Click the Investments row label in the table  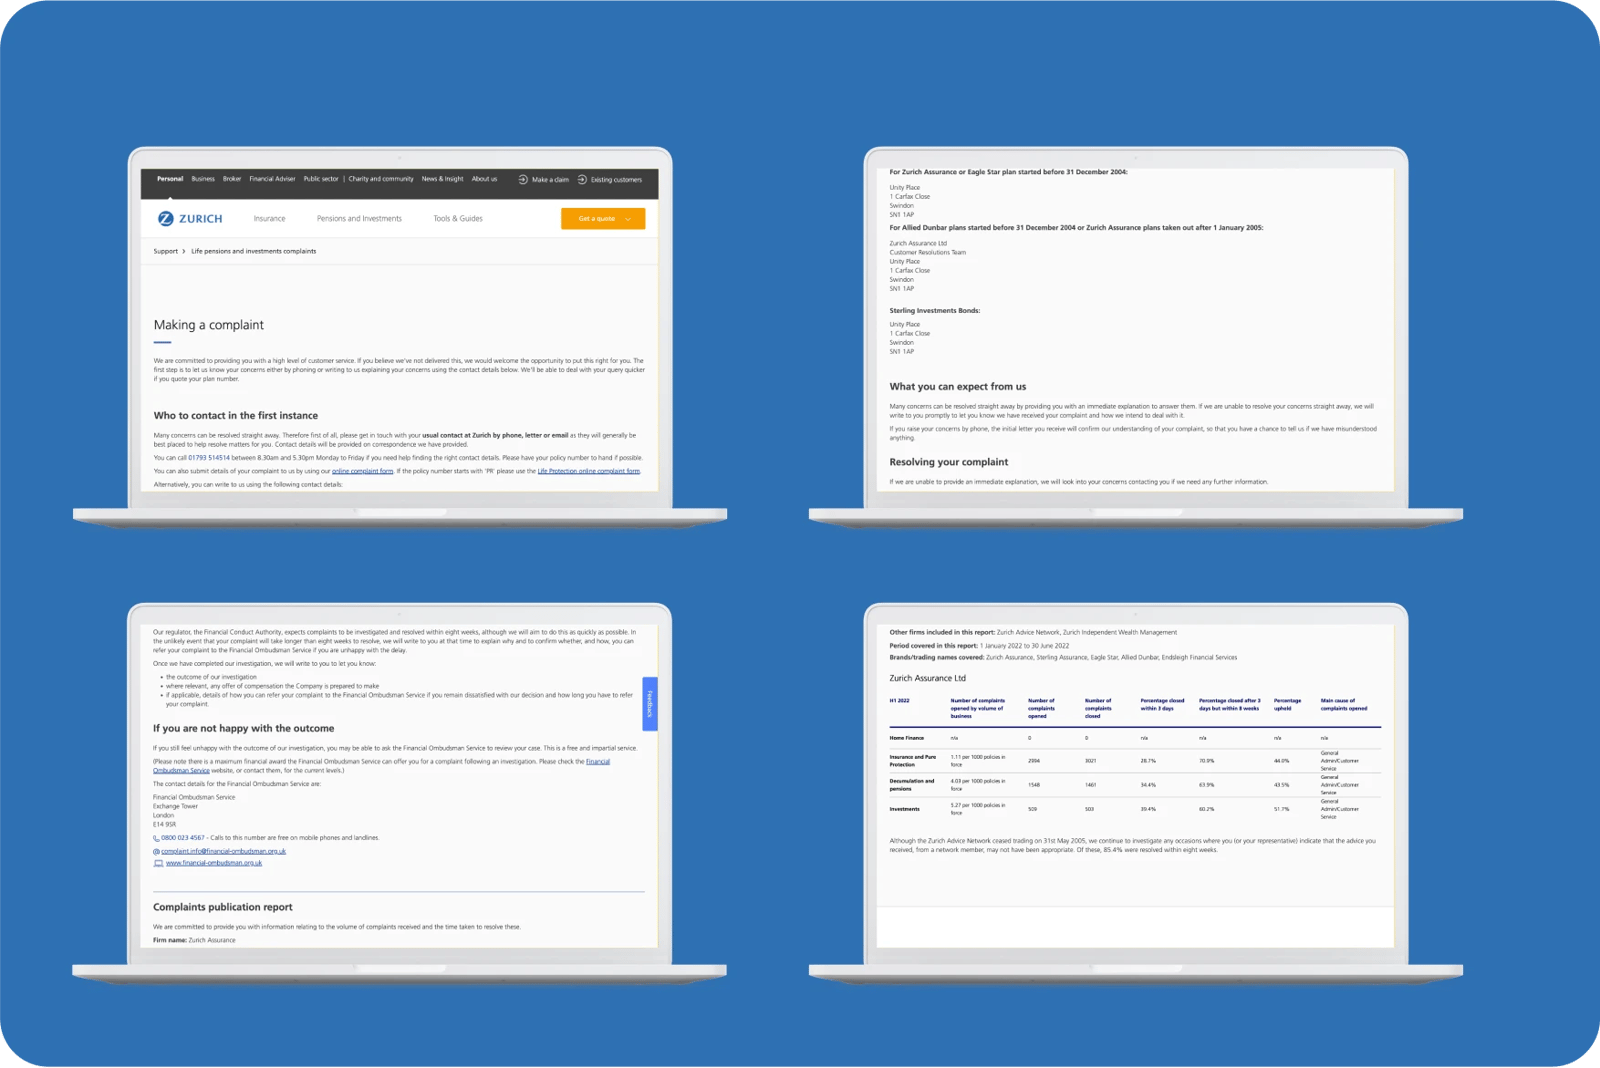(x=905, y=809)
